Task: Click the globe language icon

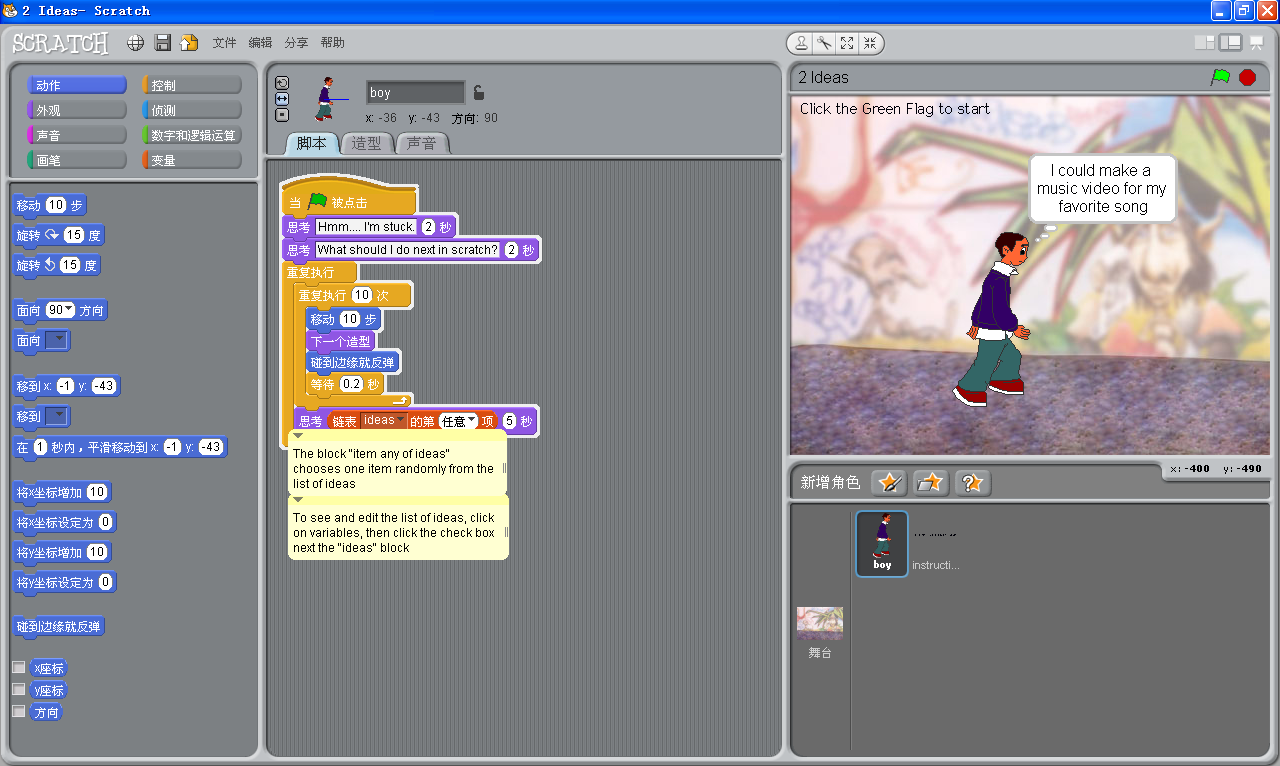Action: [x=136, y=43]
